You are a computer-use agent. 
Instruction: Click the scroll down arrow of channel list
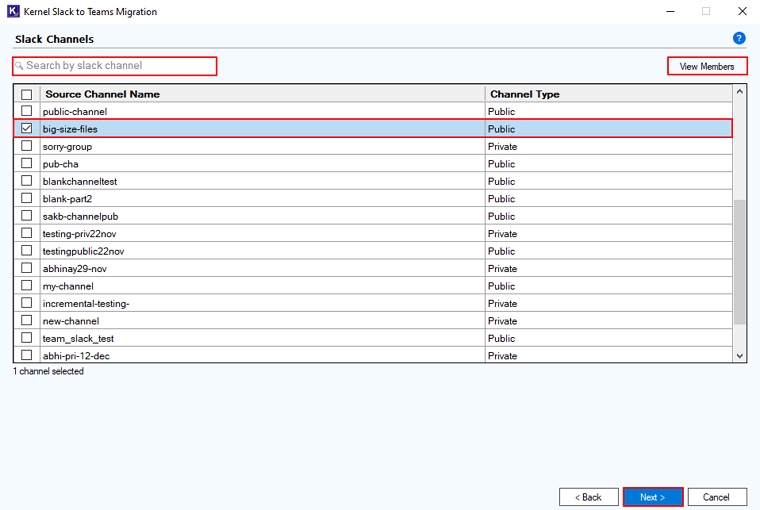tap(740, 356)
